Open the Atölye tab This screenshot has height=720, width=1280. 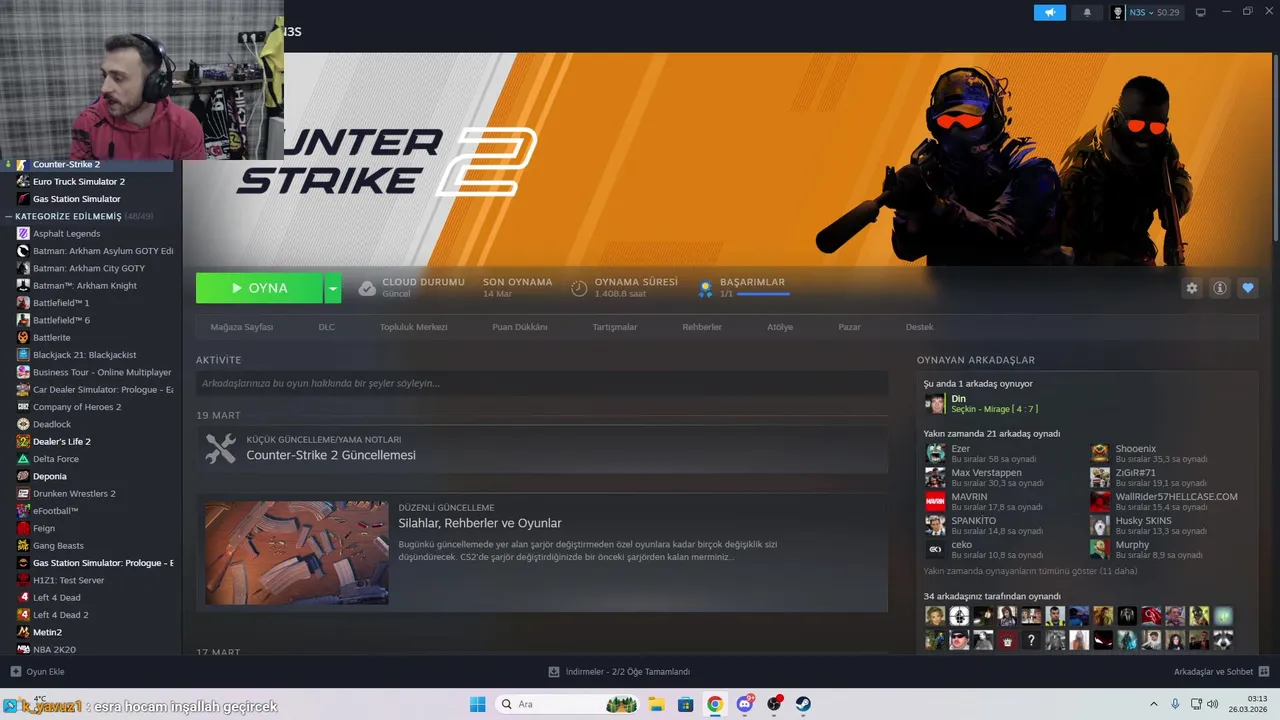tap(780, 327)
